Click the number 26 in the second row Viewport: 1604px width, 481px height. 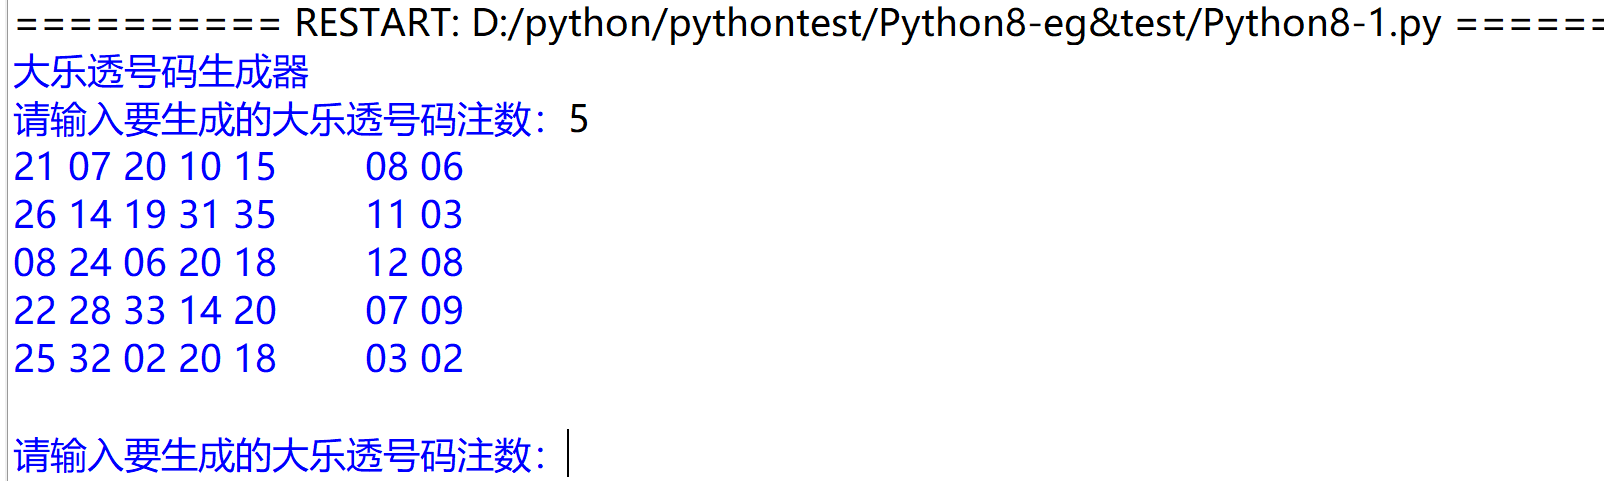click(35, 215)
